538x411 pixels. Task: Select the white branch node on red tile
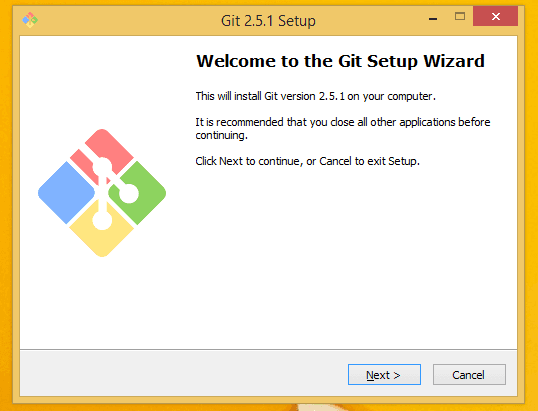(x=102, y=167)
